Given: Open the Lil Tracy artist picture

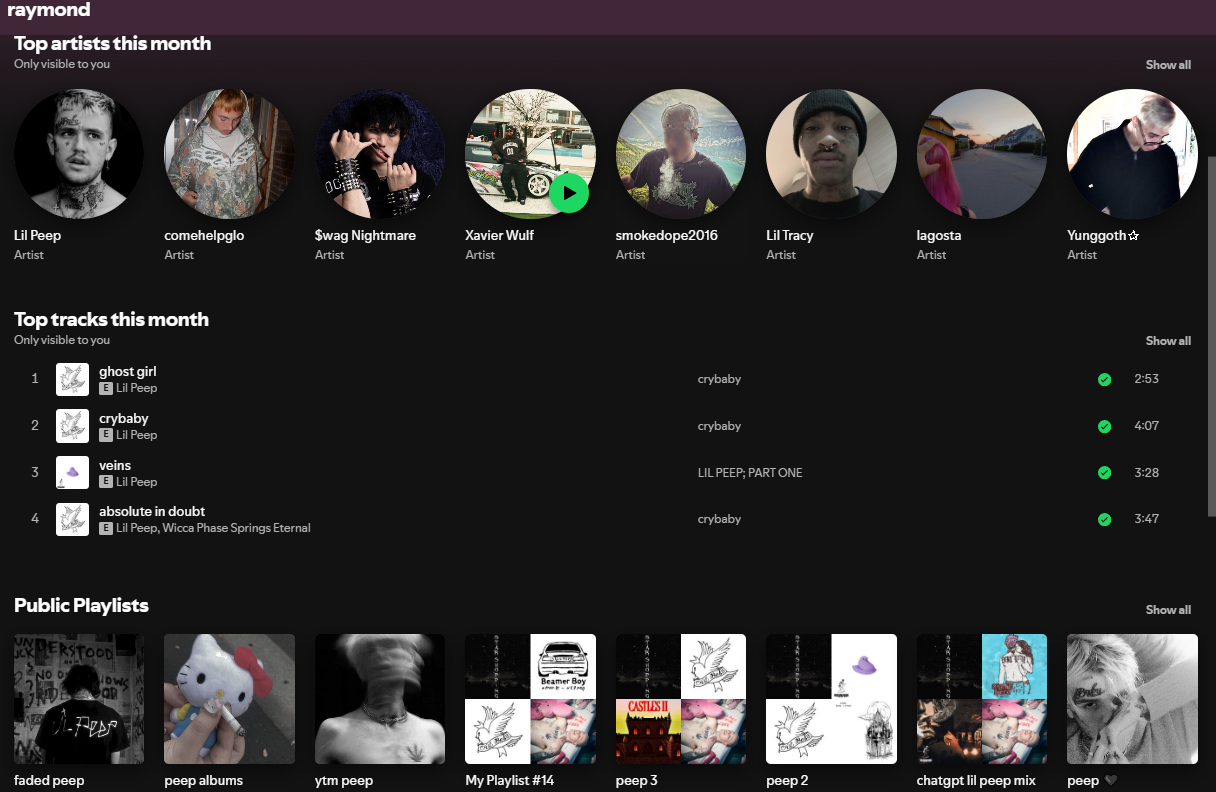Looking at the screenshot, I should pos(831,154).
